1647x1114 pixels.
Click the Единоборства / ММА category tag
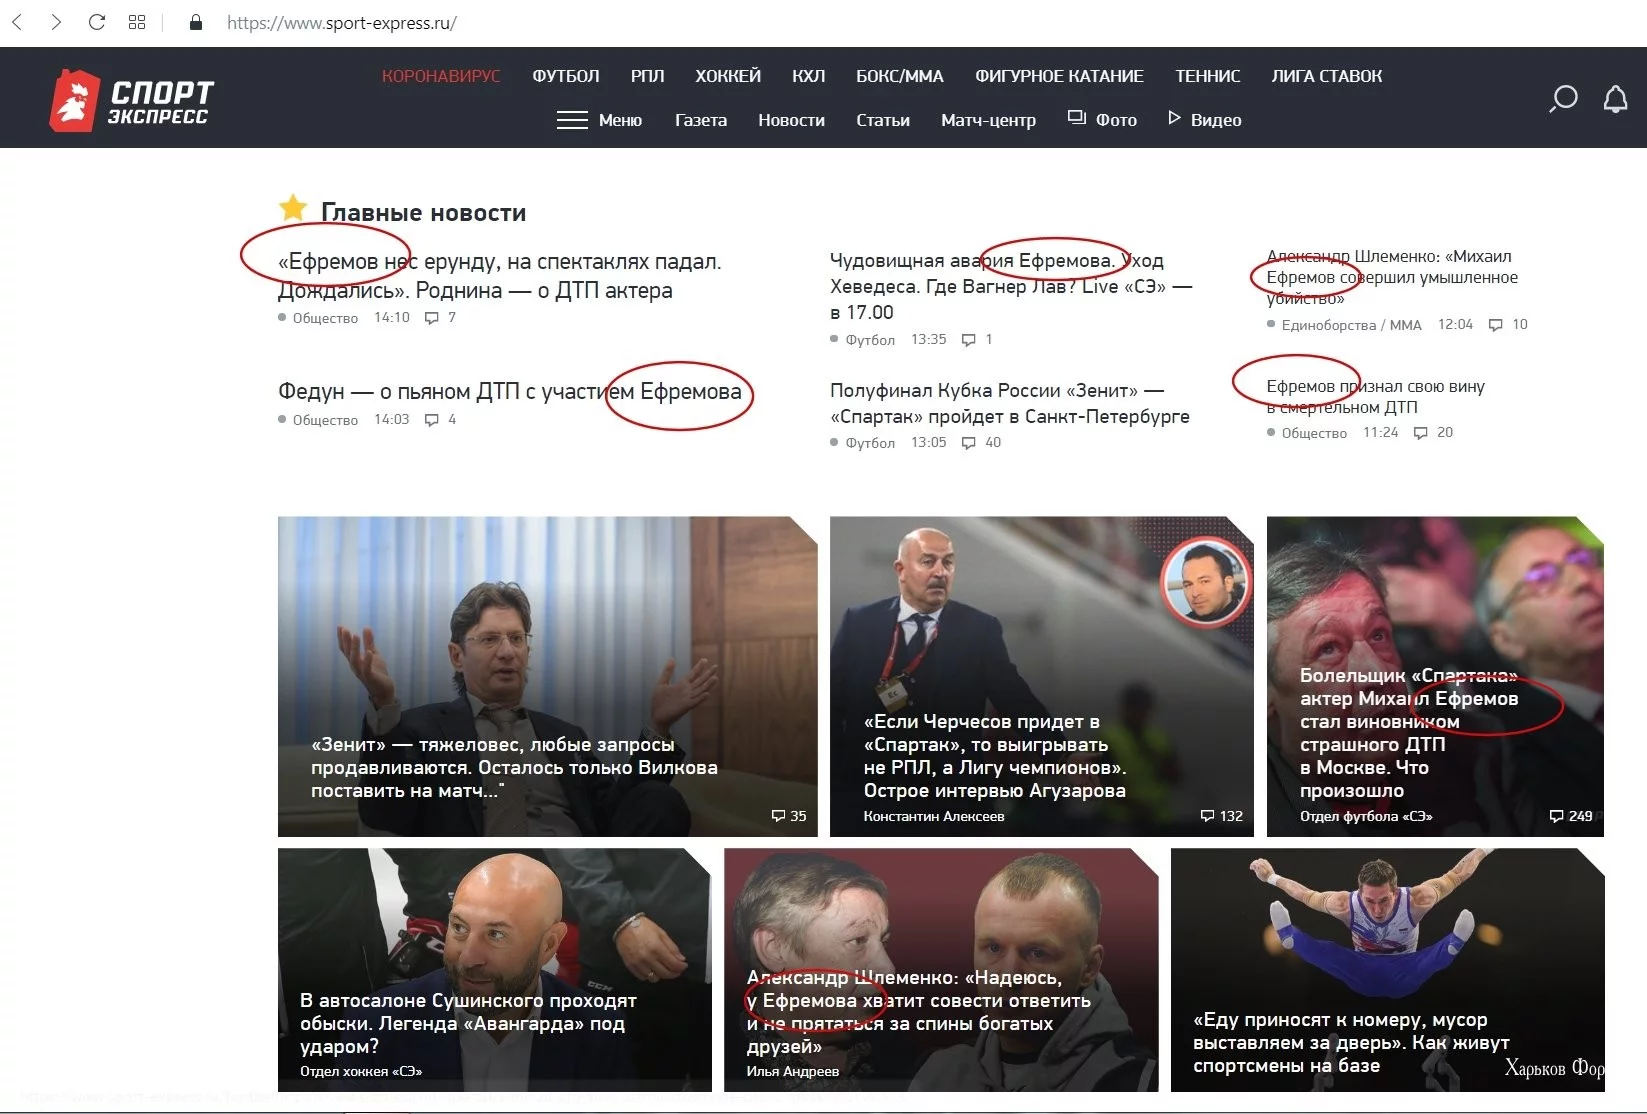click(1351, 325)
